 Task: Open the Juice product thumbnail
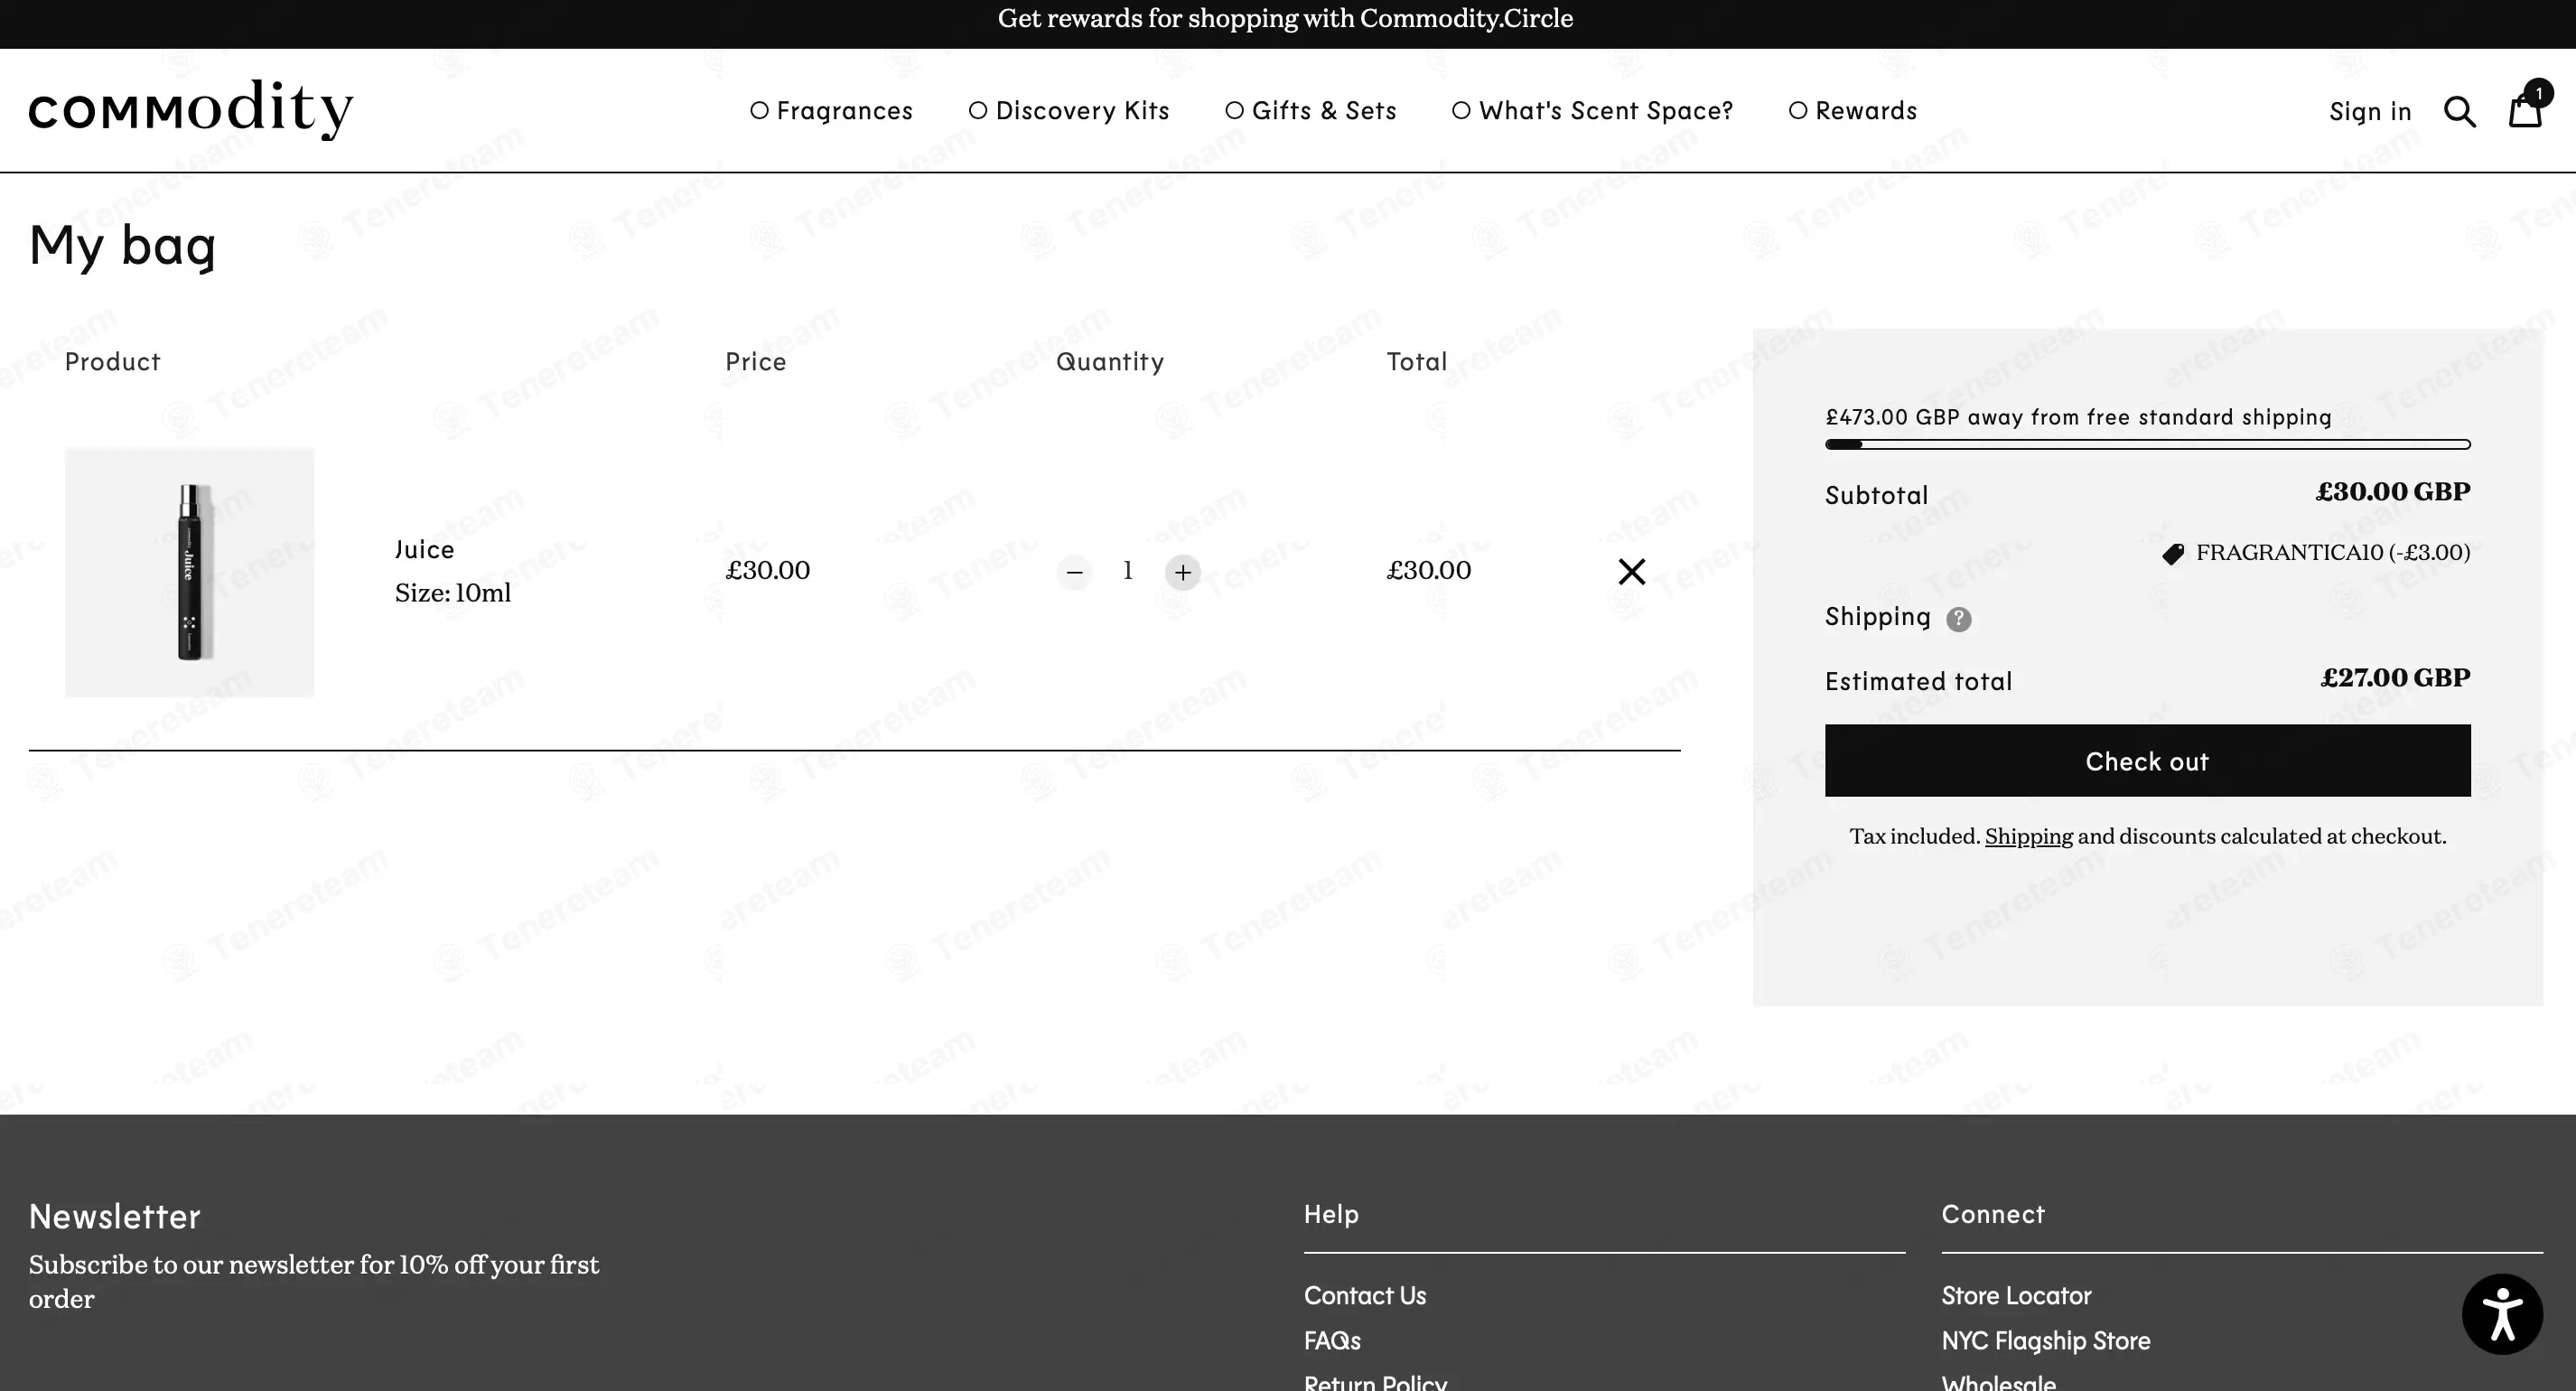pos(189,572)
